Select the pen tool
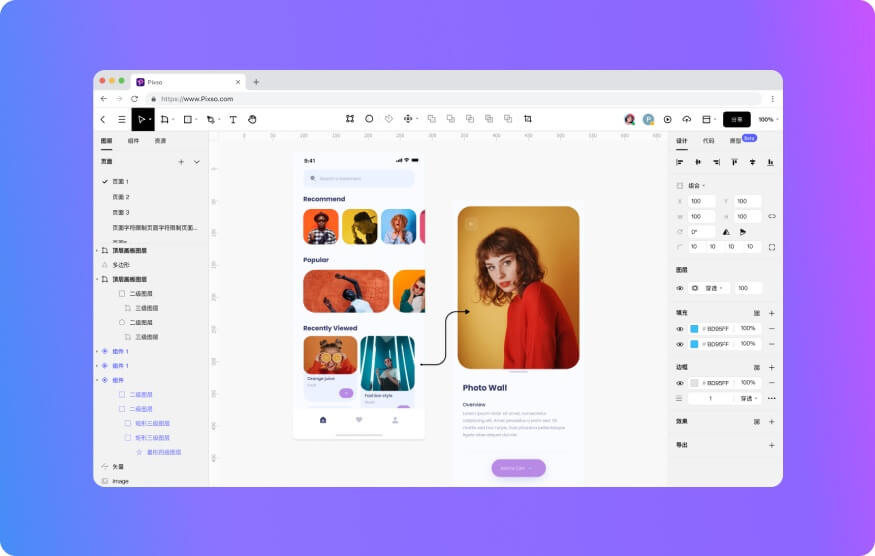The image size is (875, 556). click(210, 119)
